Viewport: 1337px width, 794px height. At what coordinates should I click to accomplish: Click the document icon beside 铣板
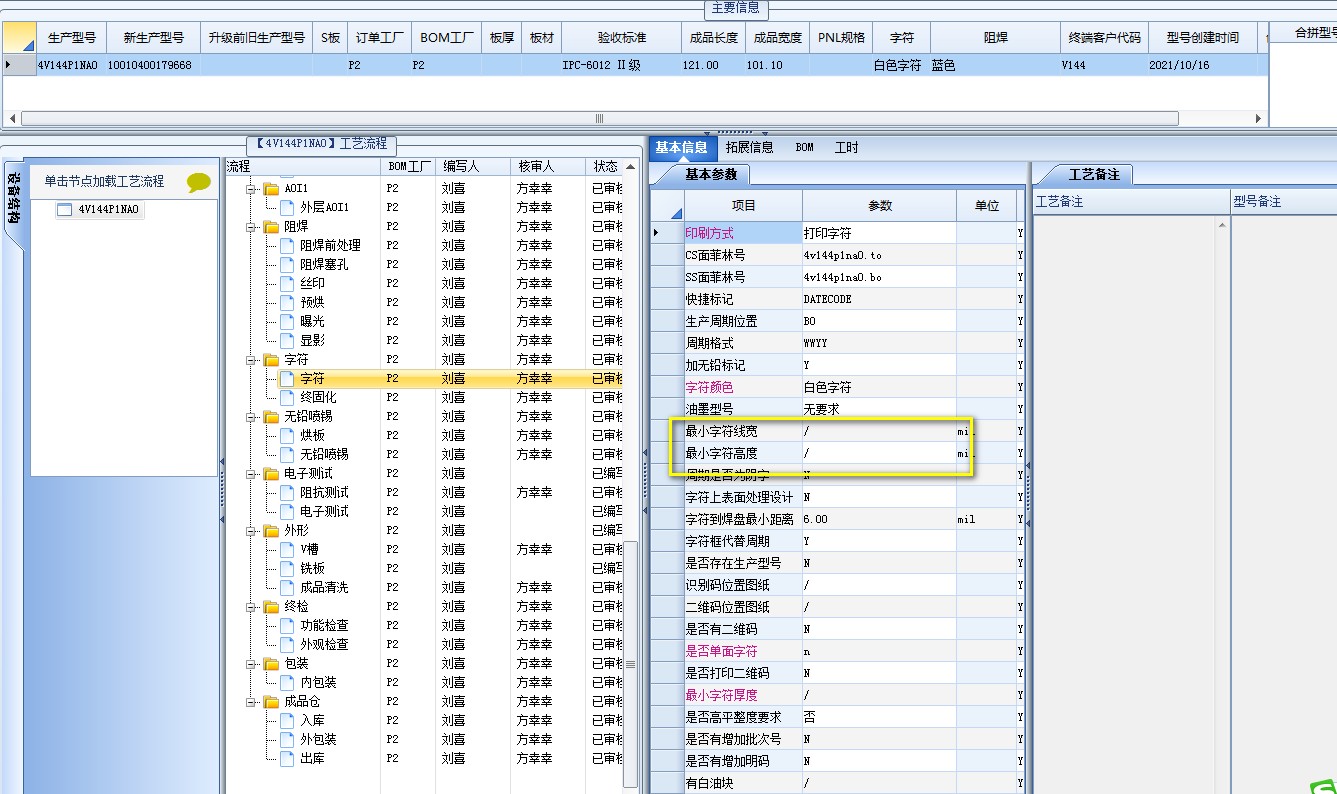(x=288, y=569)
